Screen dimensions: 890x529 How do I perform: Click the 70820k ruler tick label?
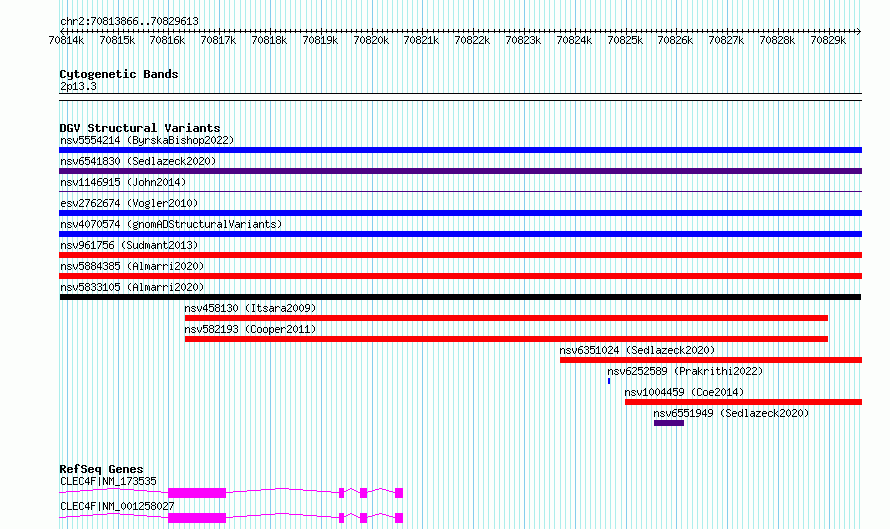[x=371, y=40]
